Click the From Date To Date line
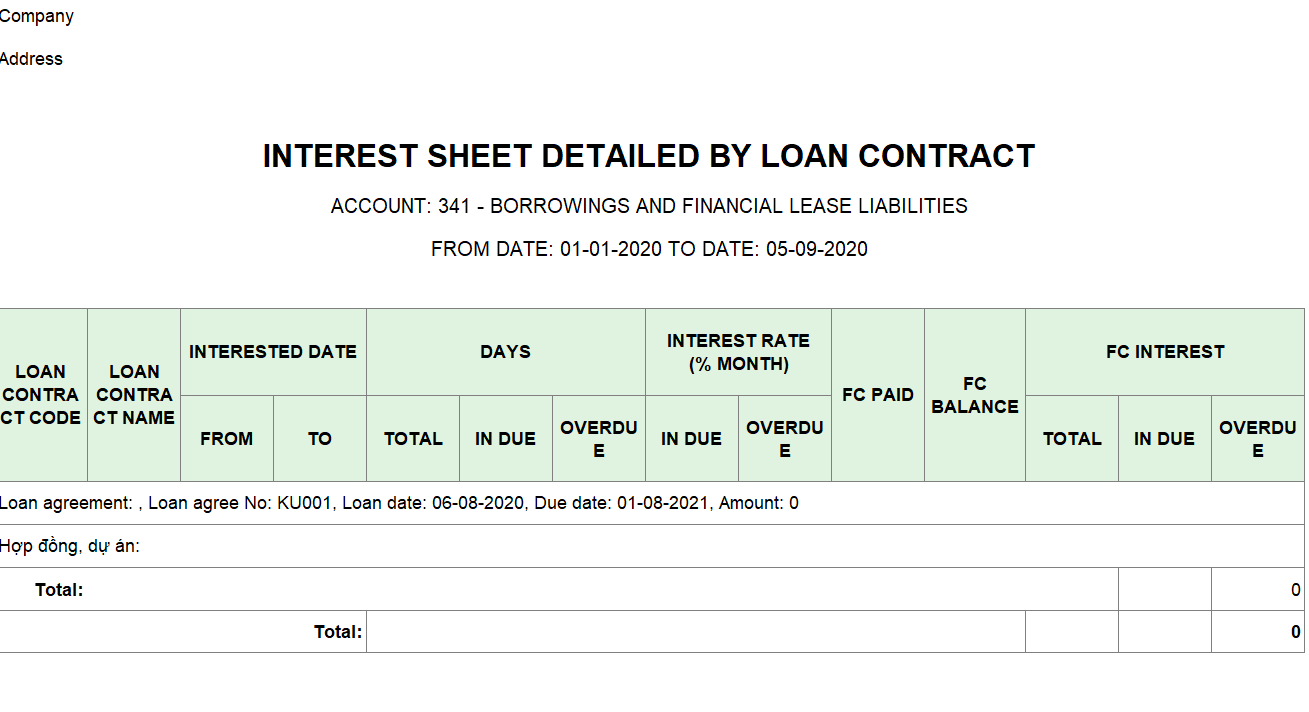 click(649, 249)
